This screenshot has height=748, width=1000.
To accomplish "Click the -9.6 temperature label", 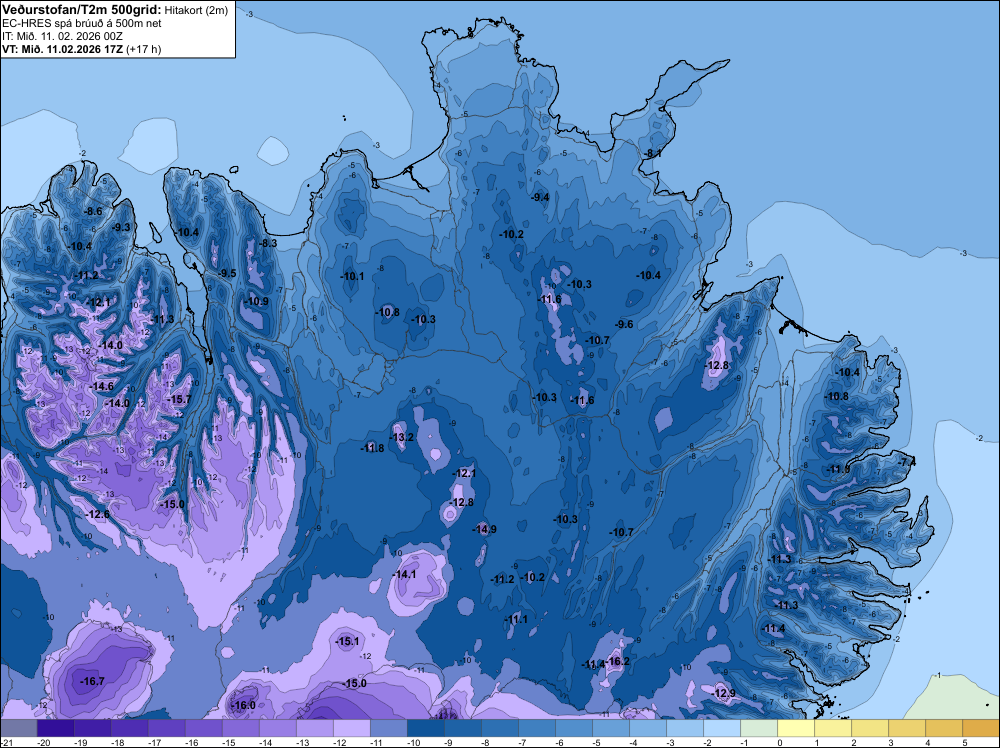I will tap(624, 324).
